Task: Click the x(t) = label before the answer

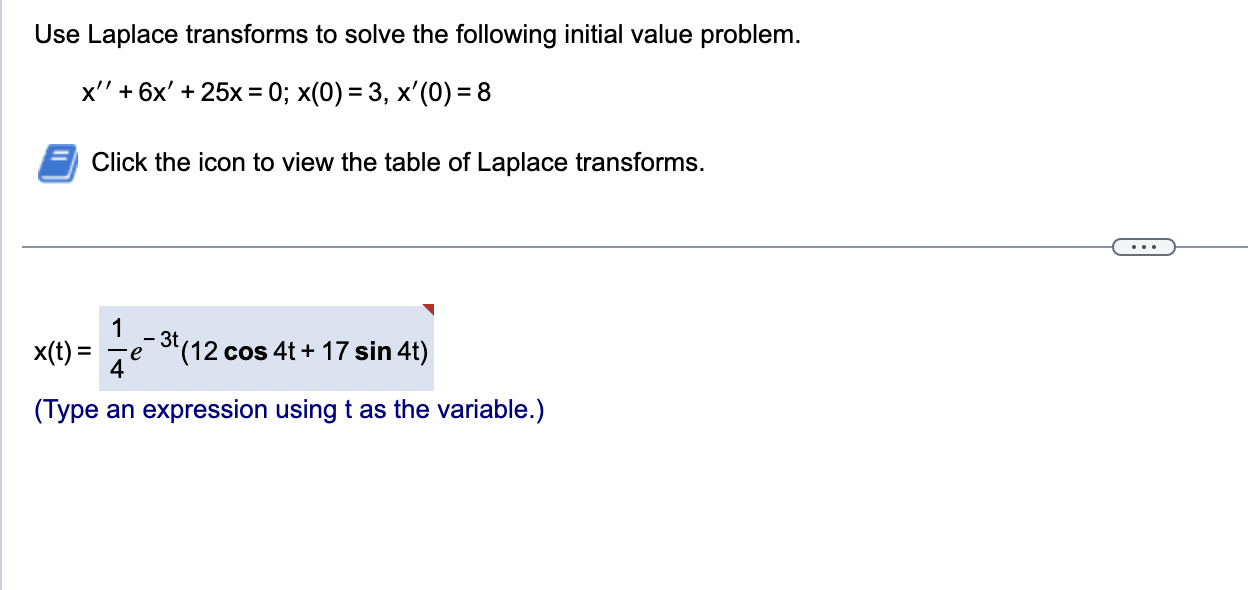Action: [60, 350]
